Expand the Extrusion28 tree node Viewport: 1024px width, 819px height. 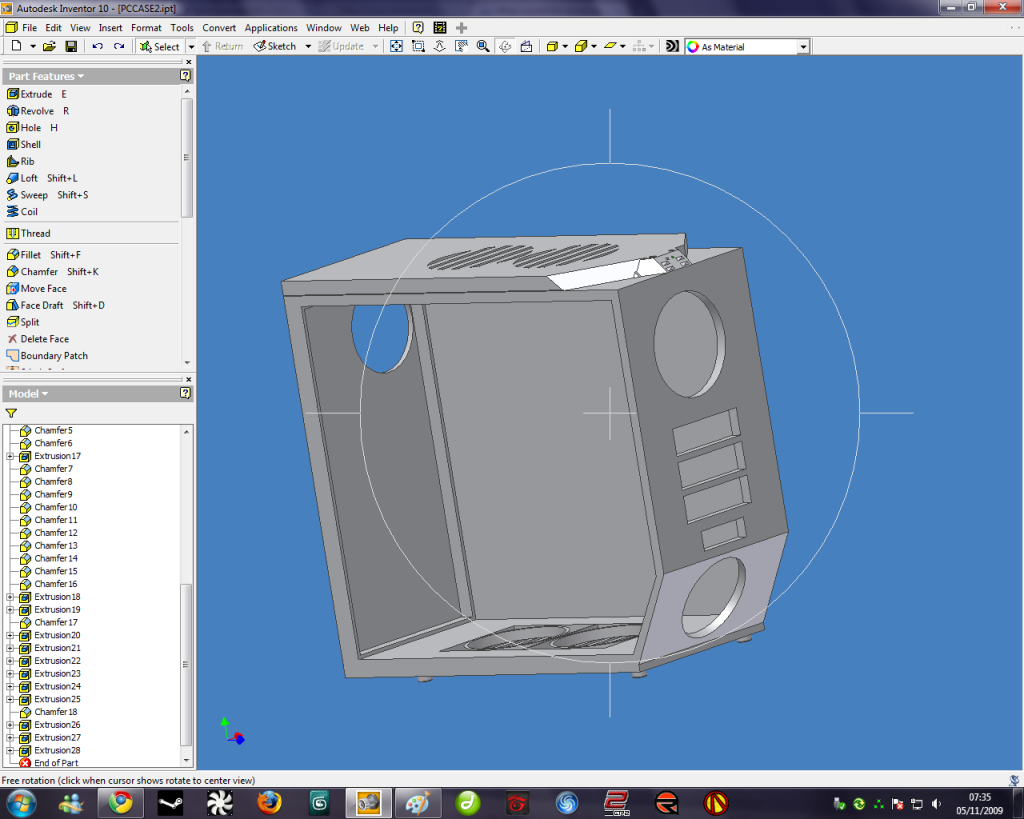pos(10,750)
